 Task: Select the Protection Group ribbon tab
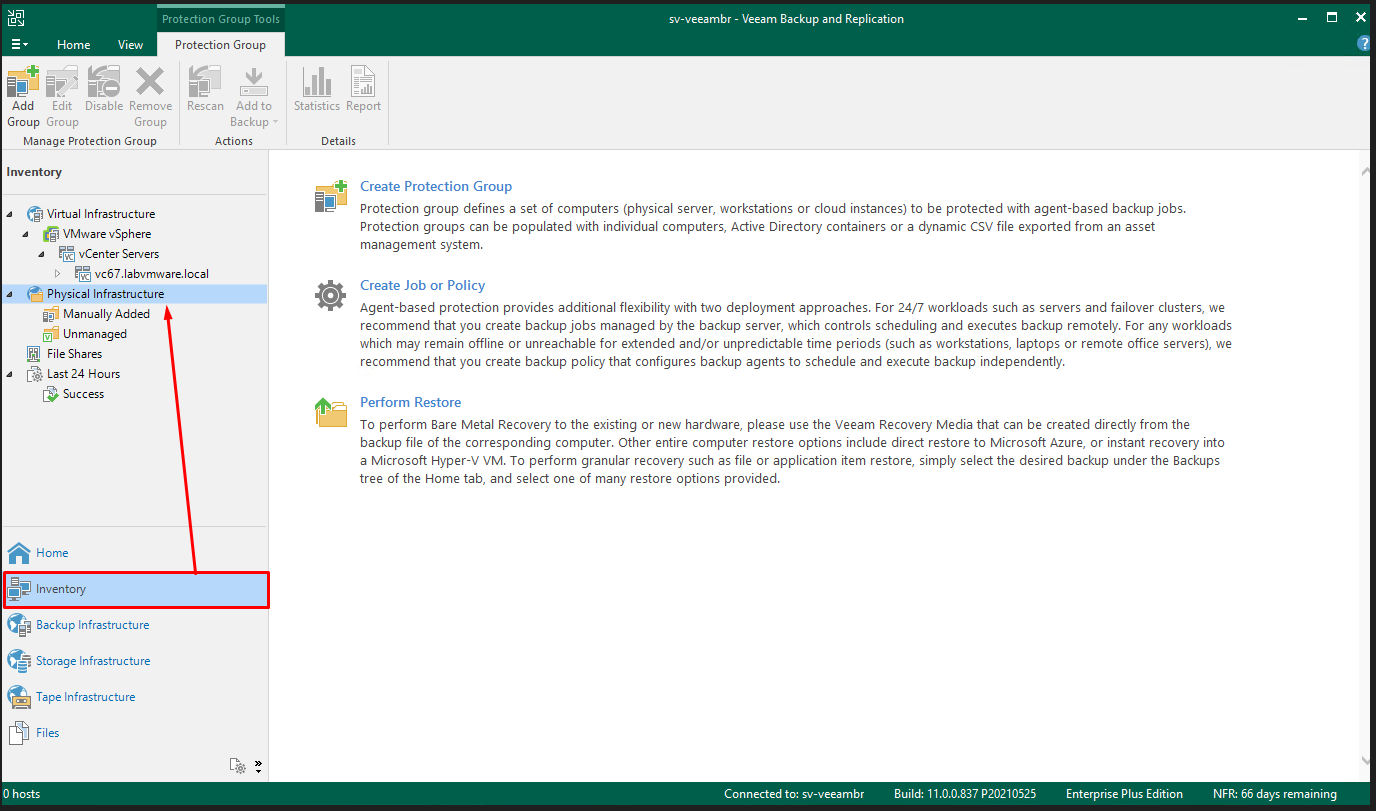pyautogui.click(x=220, y=44)
